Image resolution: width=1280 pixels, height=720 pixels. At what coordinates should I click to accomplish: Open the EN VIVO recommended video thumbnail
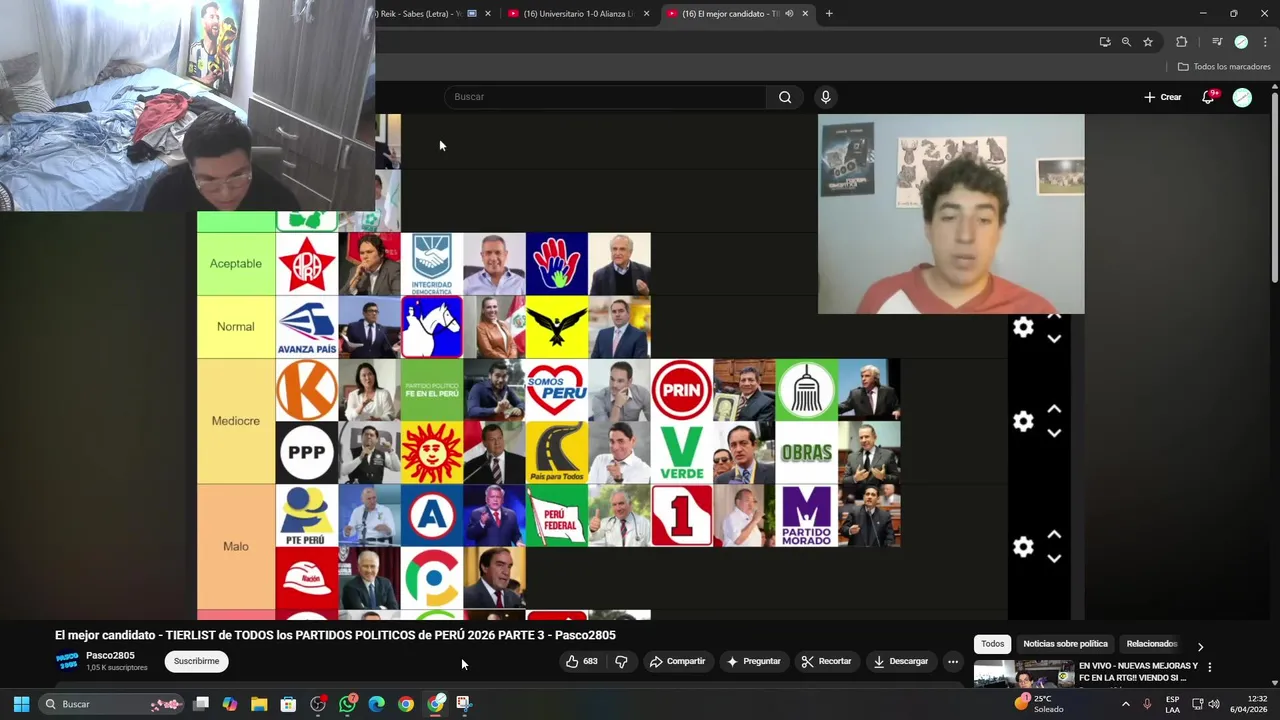point(1023,674)
